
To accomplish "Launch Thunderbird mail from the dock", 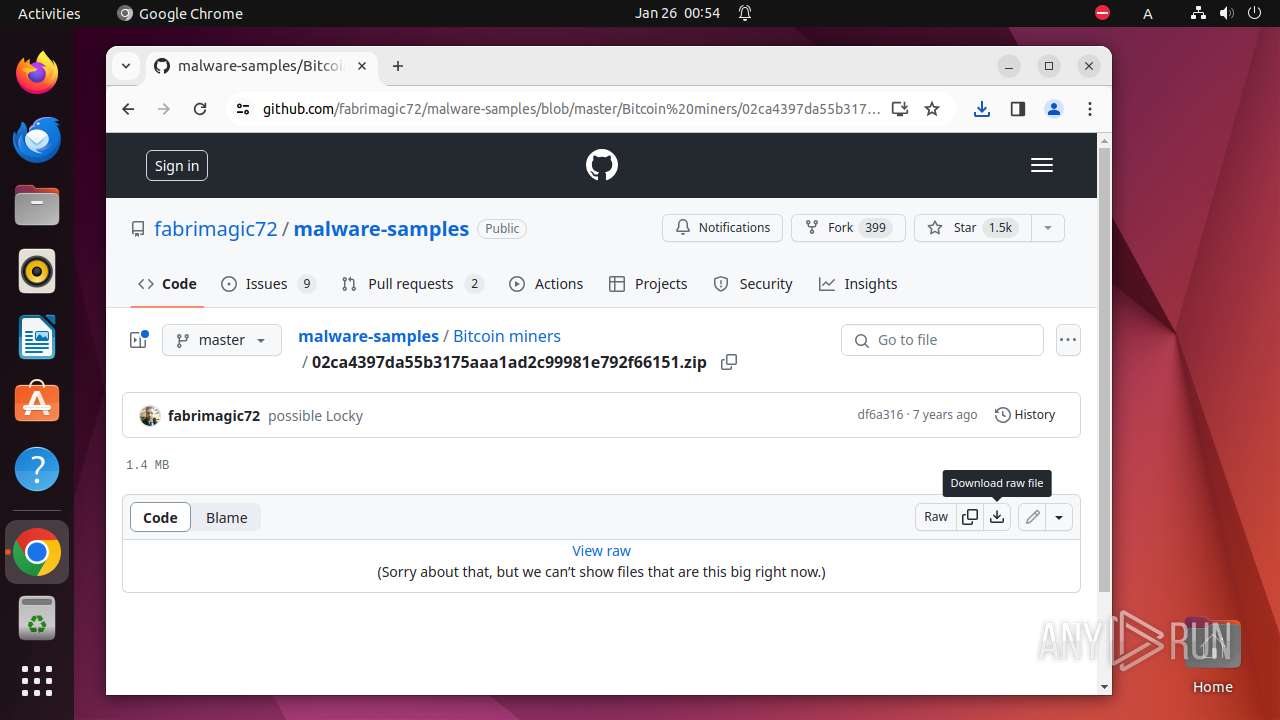I will pyautogui.click(x=37, y=139).
